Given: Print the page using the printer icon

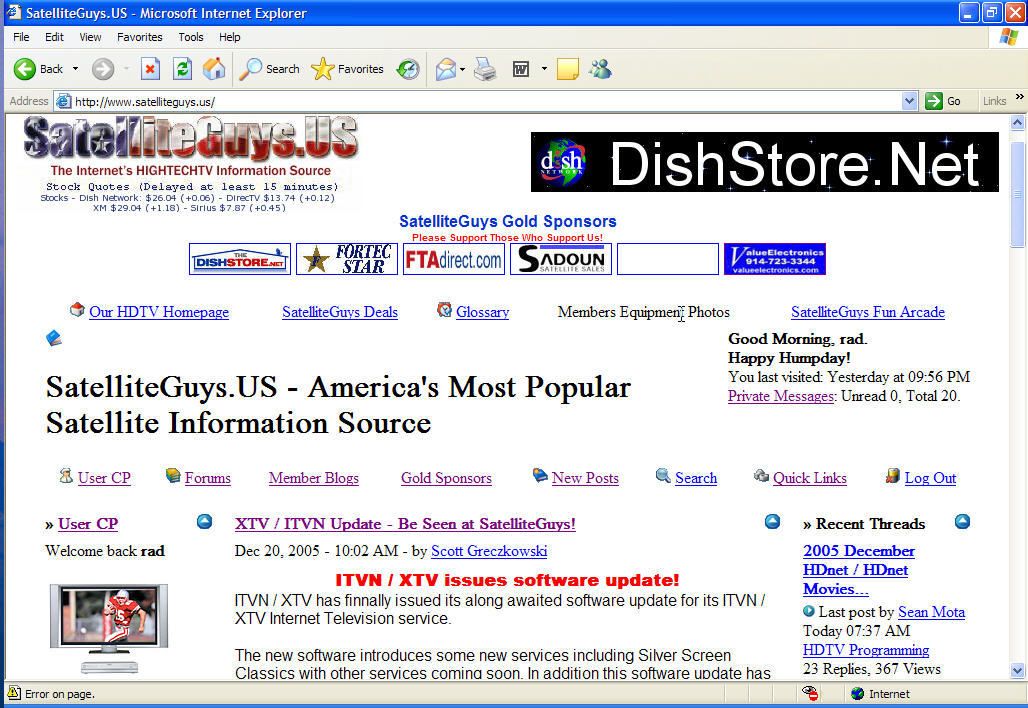Looking at the screenshot, I should point(485,69).
